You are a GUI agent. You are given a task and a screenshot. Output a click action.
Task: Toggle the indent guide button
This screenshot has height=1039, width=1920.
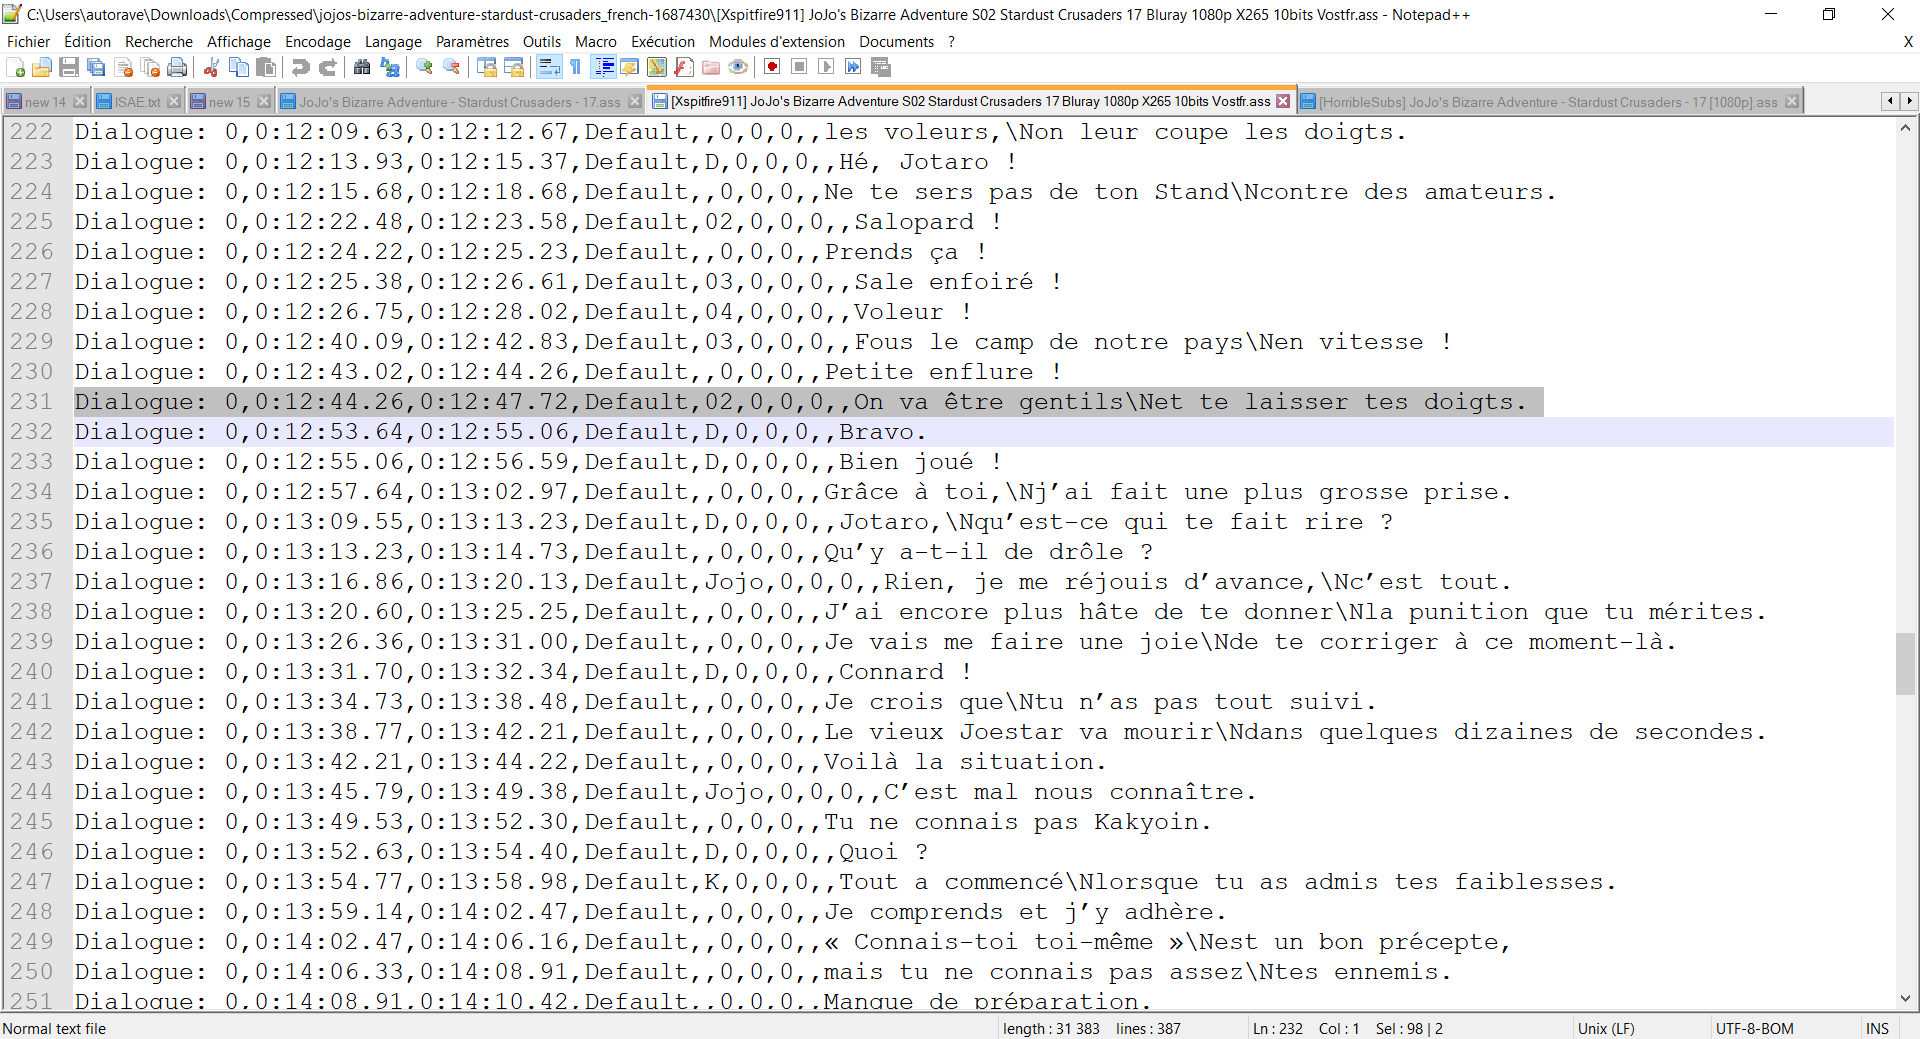(x=604, y=67)
